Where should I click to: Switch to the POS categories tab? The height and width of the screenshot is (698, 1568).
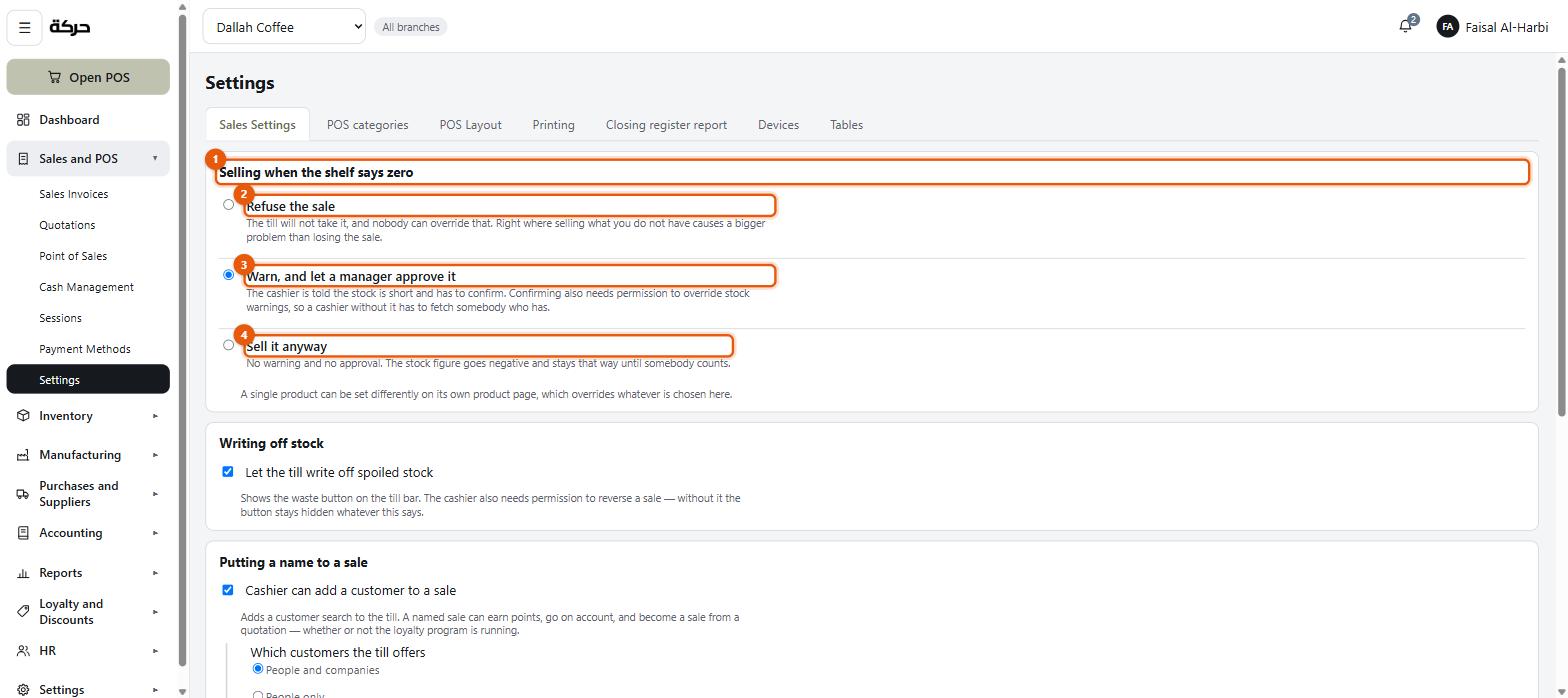coord(367,125)
